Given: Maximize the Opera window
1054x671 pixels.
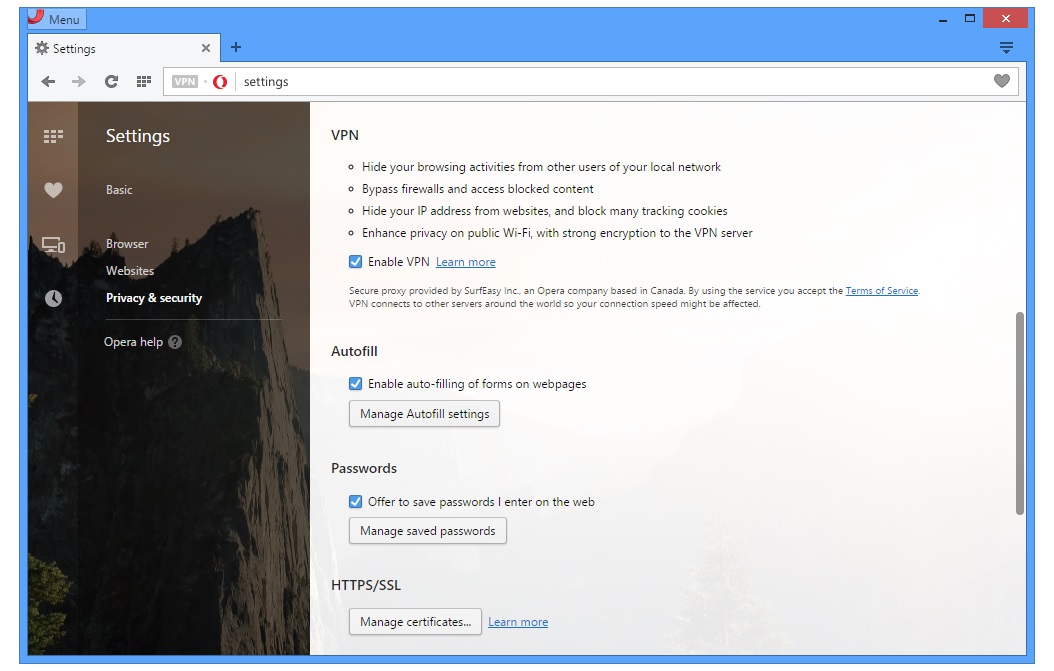Looking at the screenshot, I should (x=969, y=19).
